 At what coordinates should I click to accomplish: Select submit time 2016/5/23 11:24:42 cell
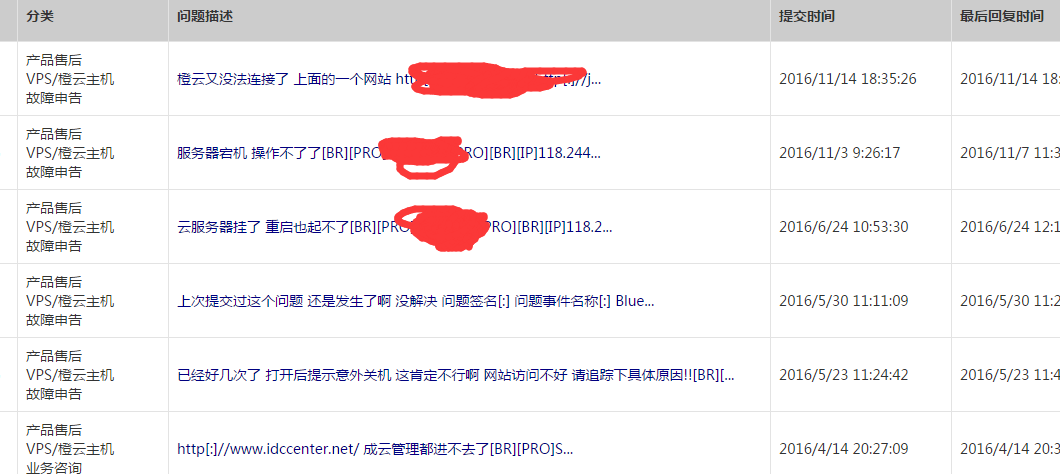844,375
